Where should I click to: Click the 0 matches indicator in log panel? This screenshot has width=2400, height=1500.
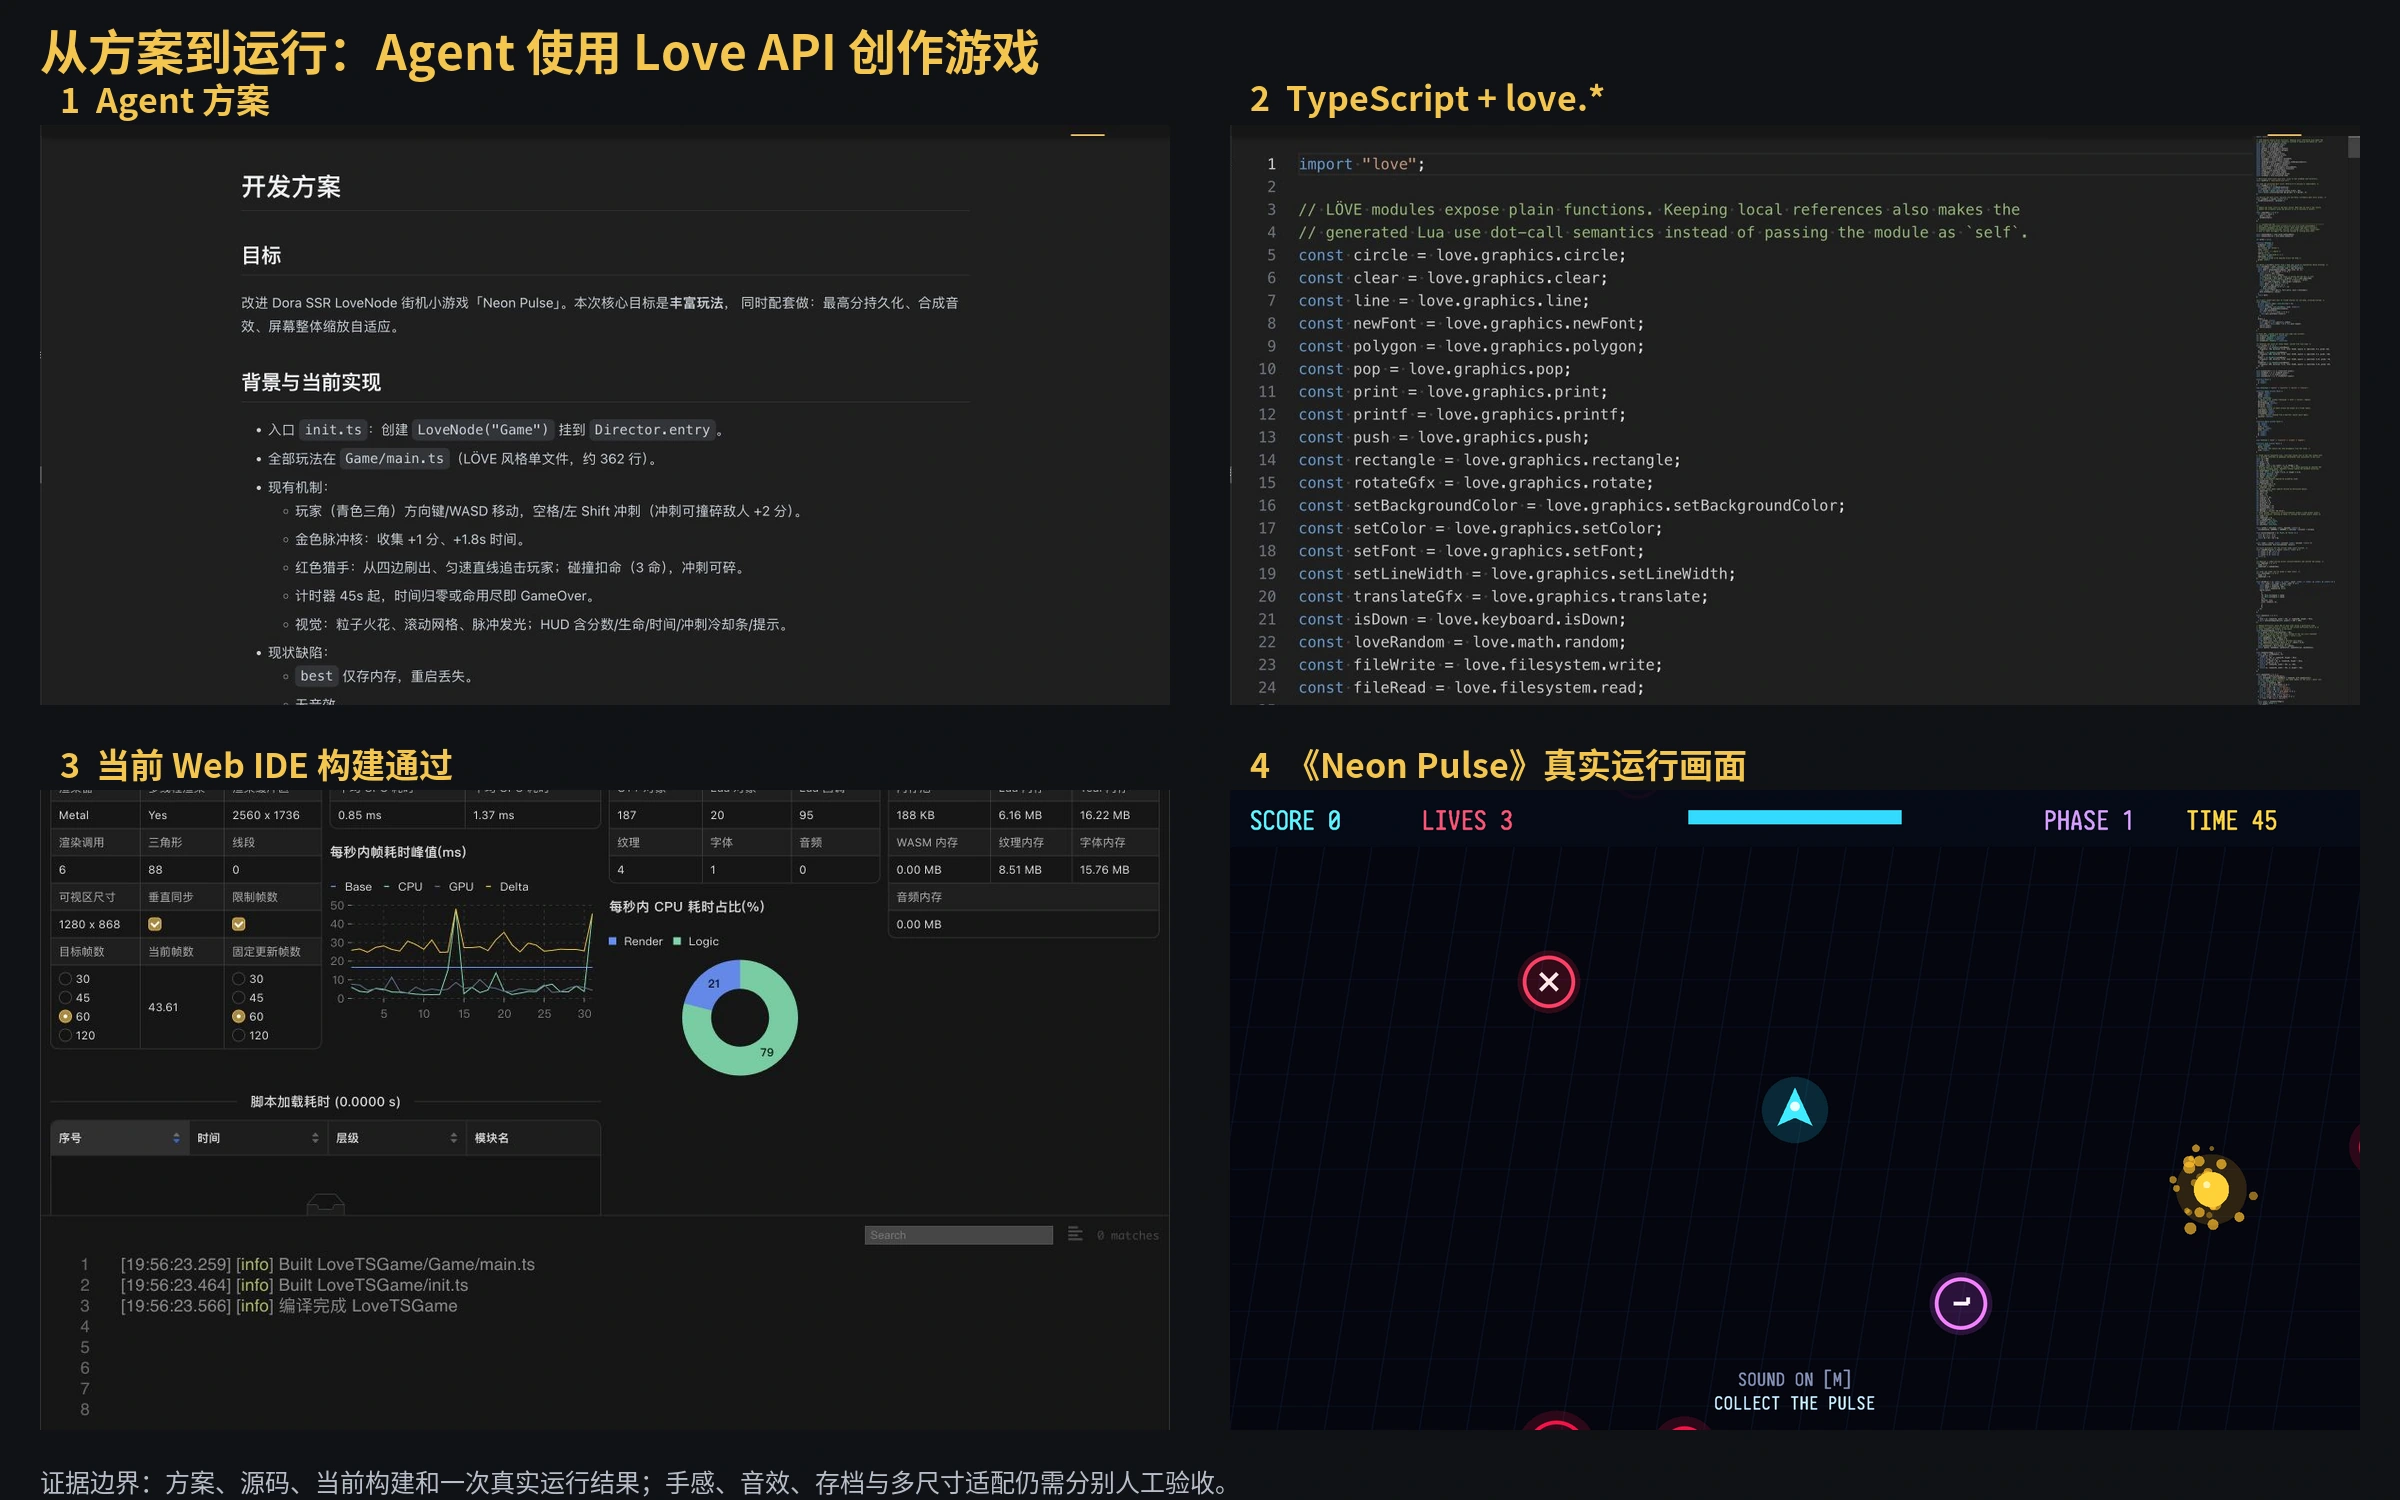pyautogui.click(x=1128, y=1235)
